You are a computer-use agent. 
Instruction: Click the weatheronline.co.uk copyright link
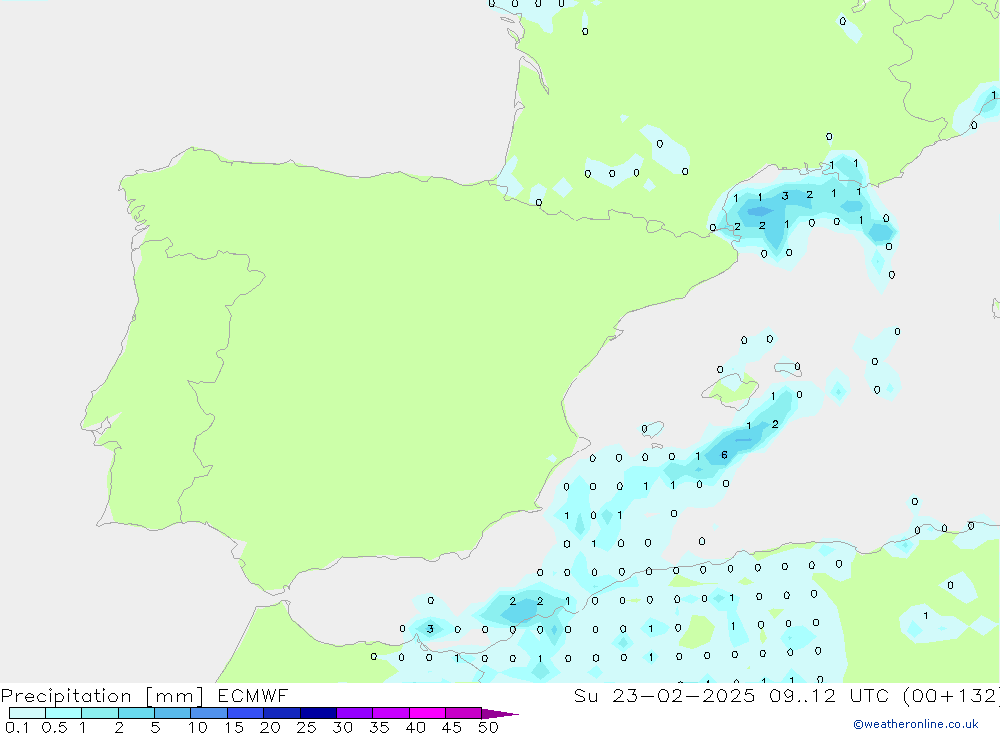click(x=916, y=724)
